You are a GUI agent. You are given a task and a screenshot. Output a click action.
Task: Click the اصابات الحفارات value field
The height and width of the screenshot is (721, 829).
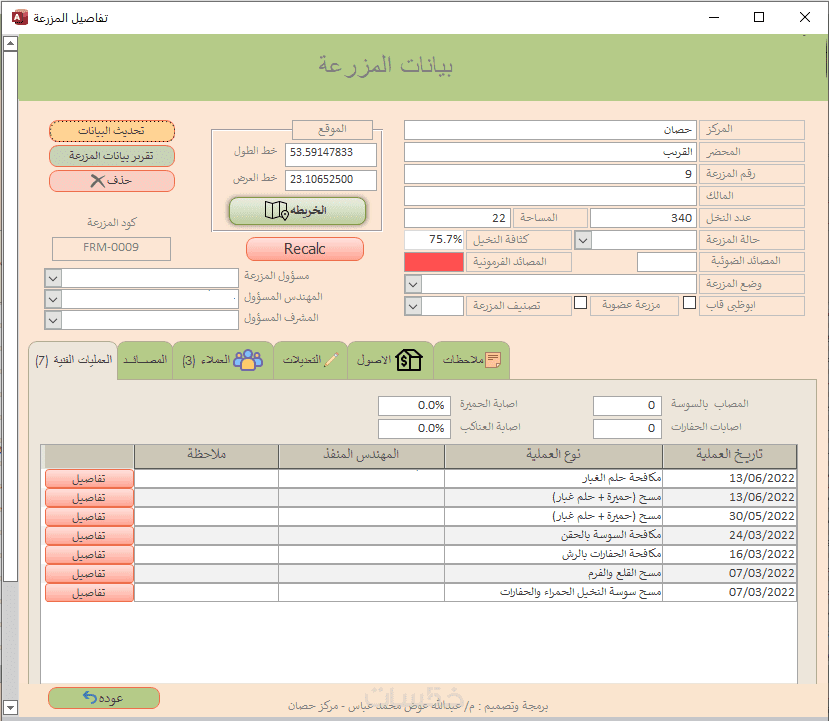tap(627, 429)
